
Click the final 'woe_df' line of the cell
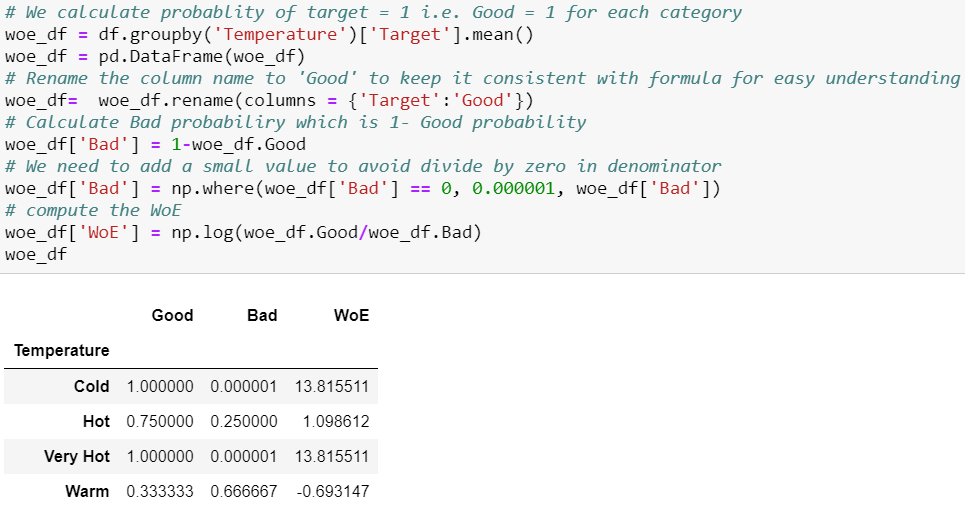pyautogui.click(x=36, y=255)
